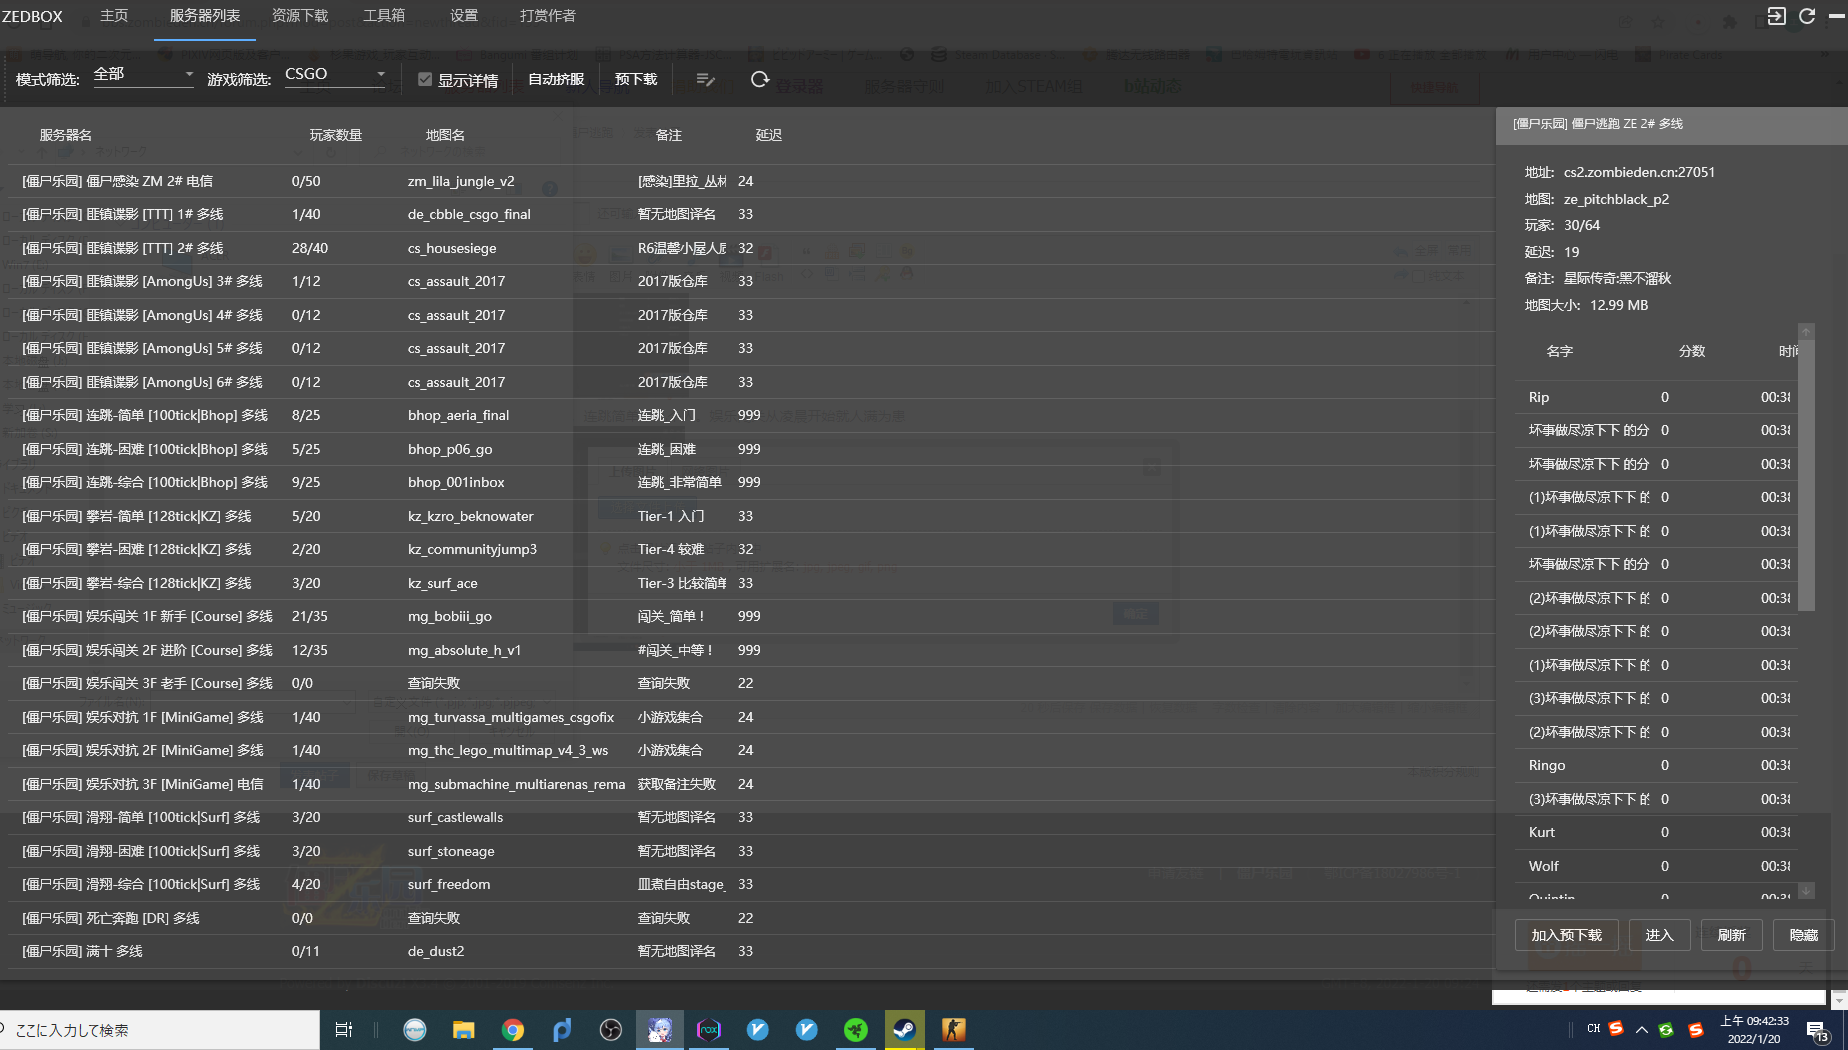Click the edit list icon in toolbar
Image resolution: width=1848 pixels, height=1050 pixels.
pos(705,79)
